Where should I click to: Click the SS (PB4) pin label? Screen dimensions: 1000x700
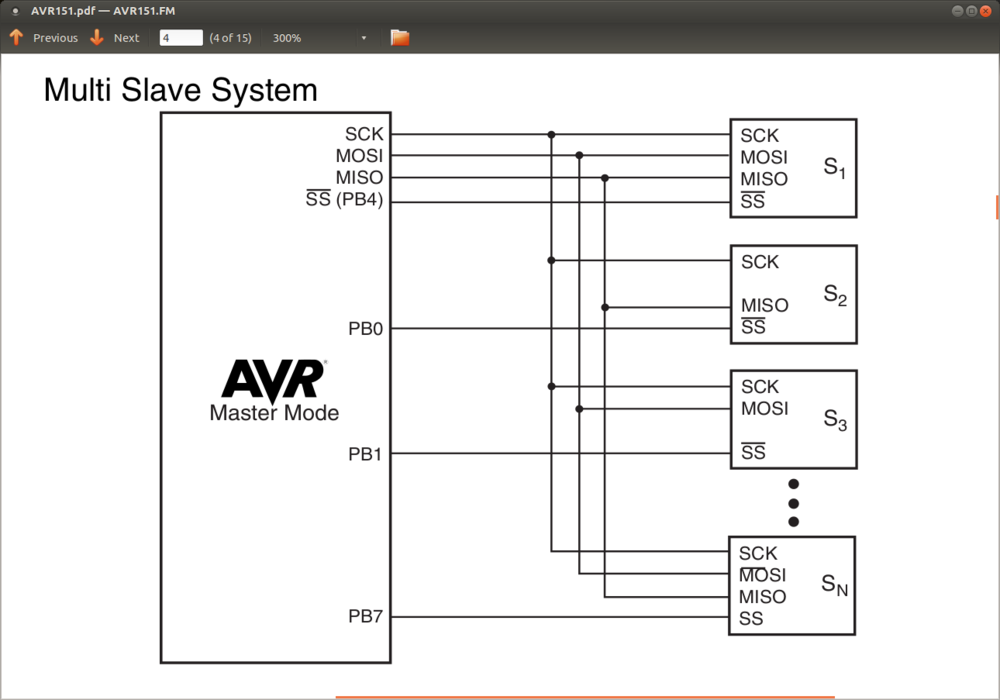pyautogui.click(x=344, y=200)
